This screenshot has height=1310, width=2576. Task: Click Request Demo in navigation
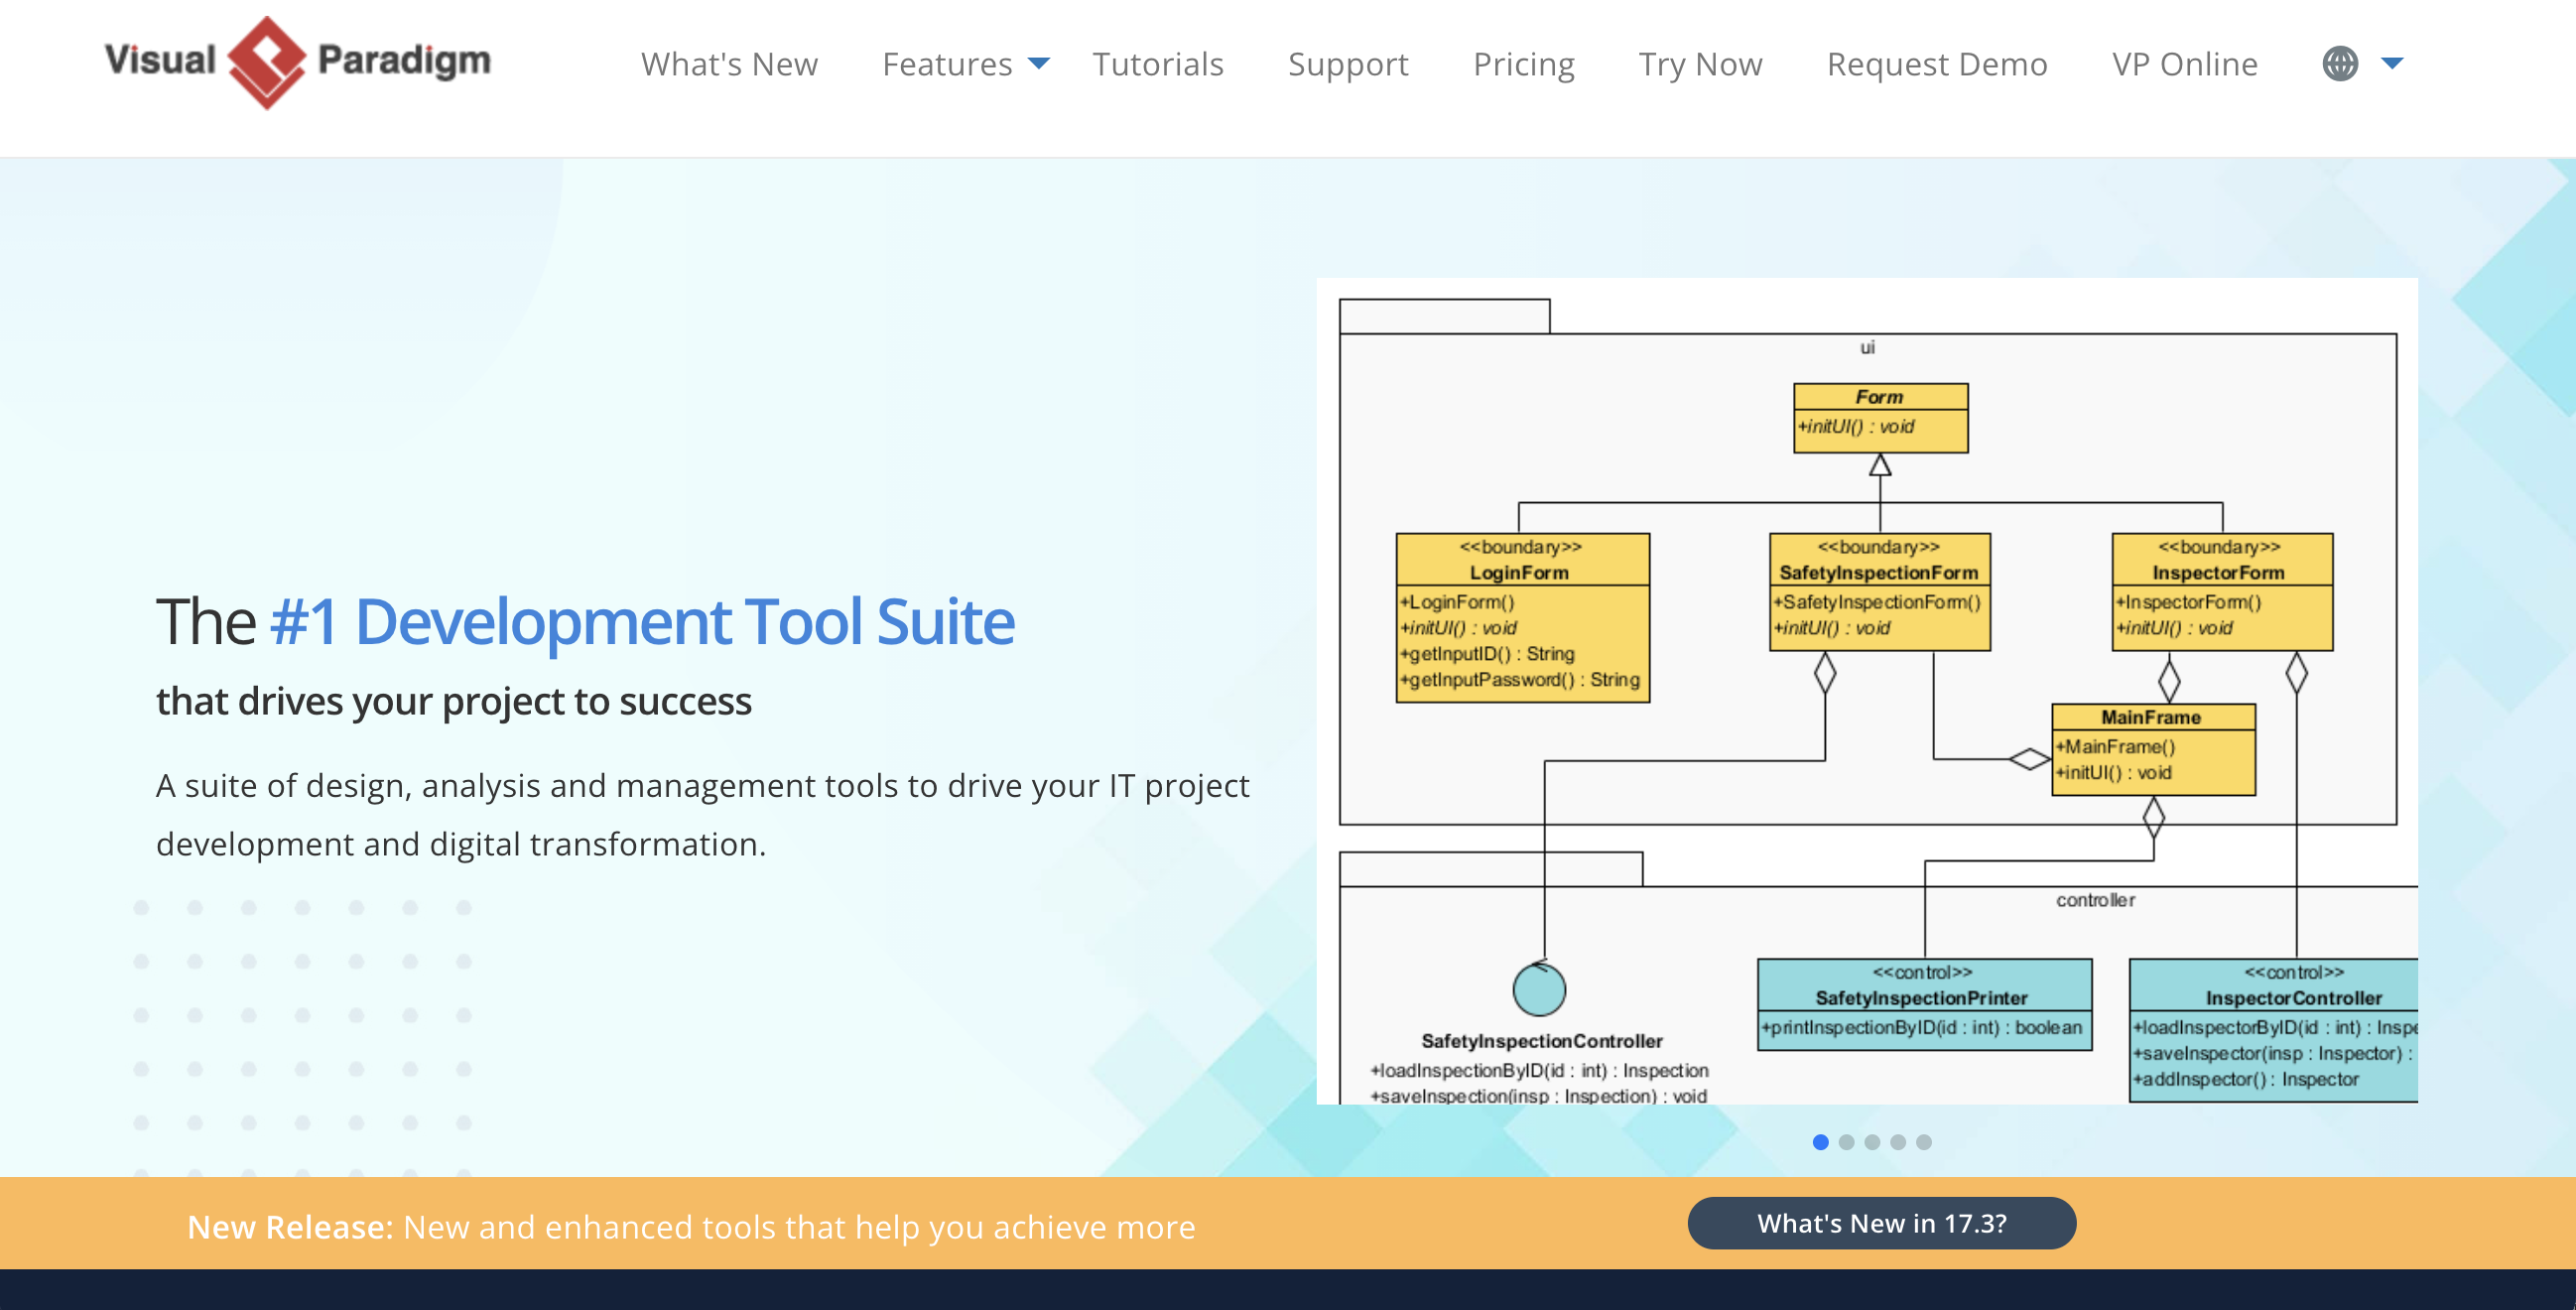pos(1936,64)
